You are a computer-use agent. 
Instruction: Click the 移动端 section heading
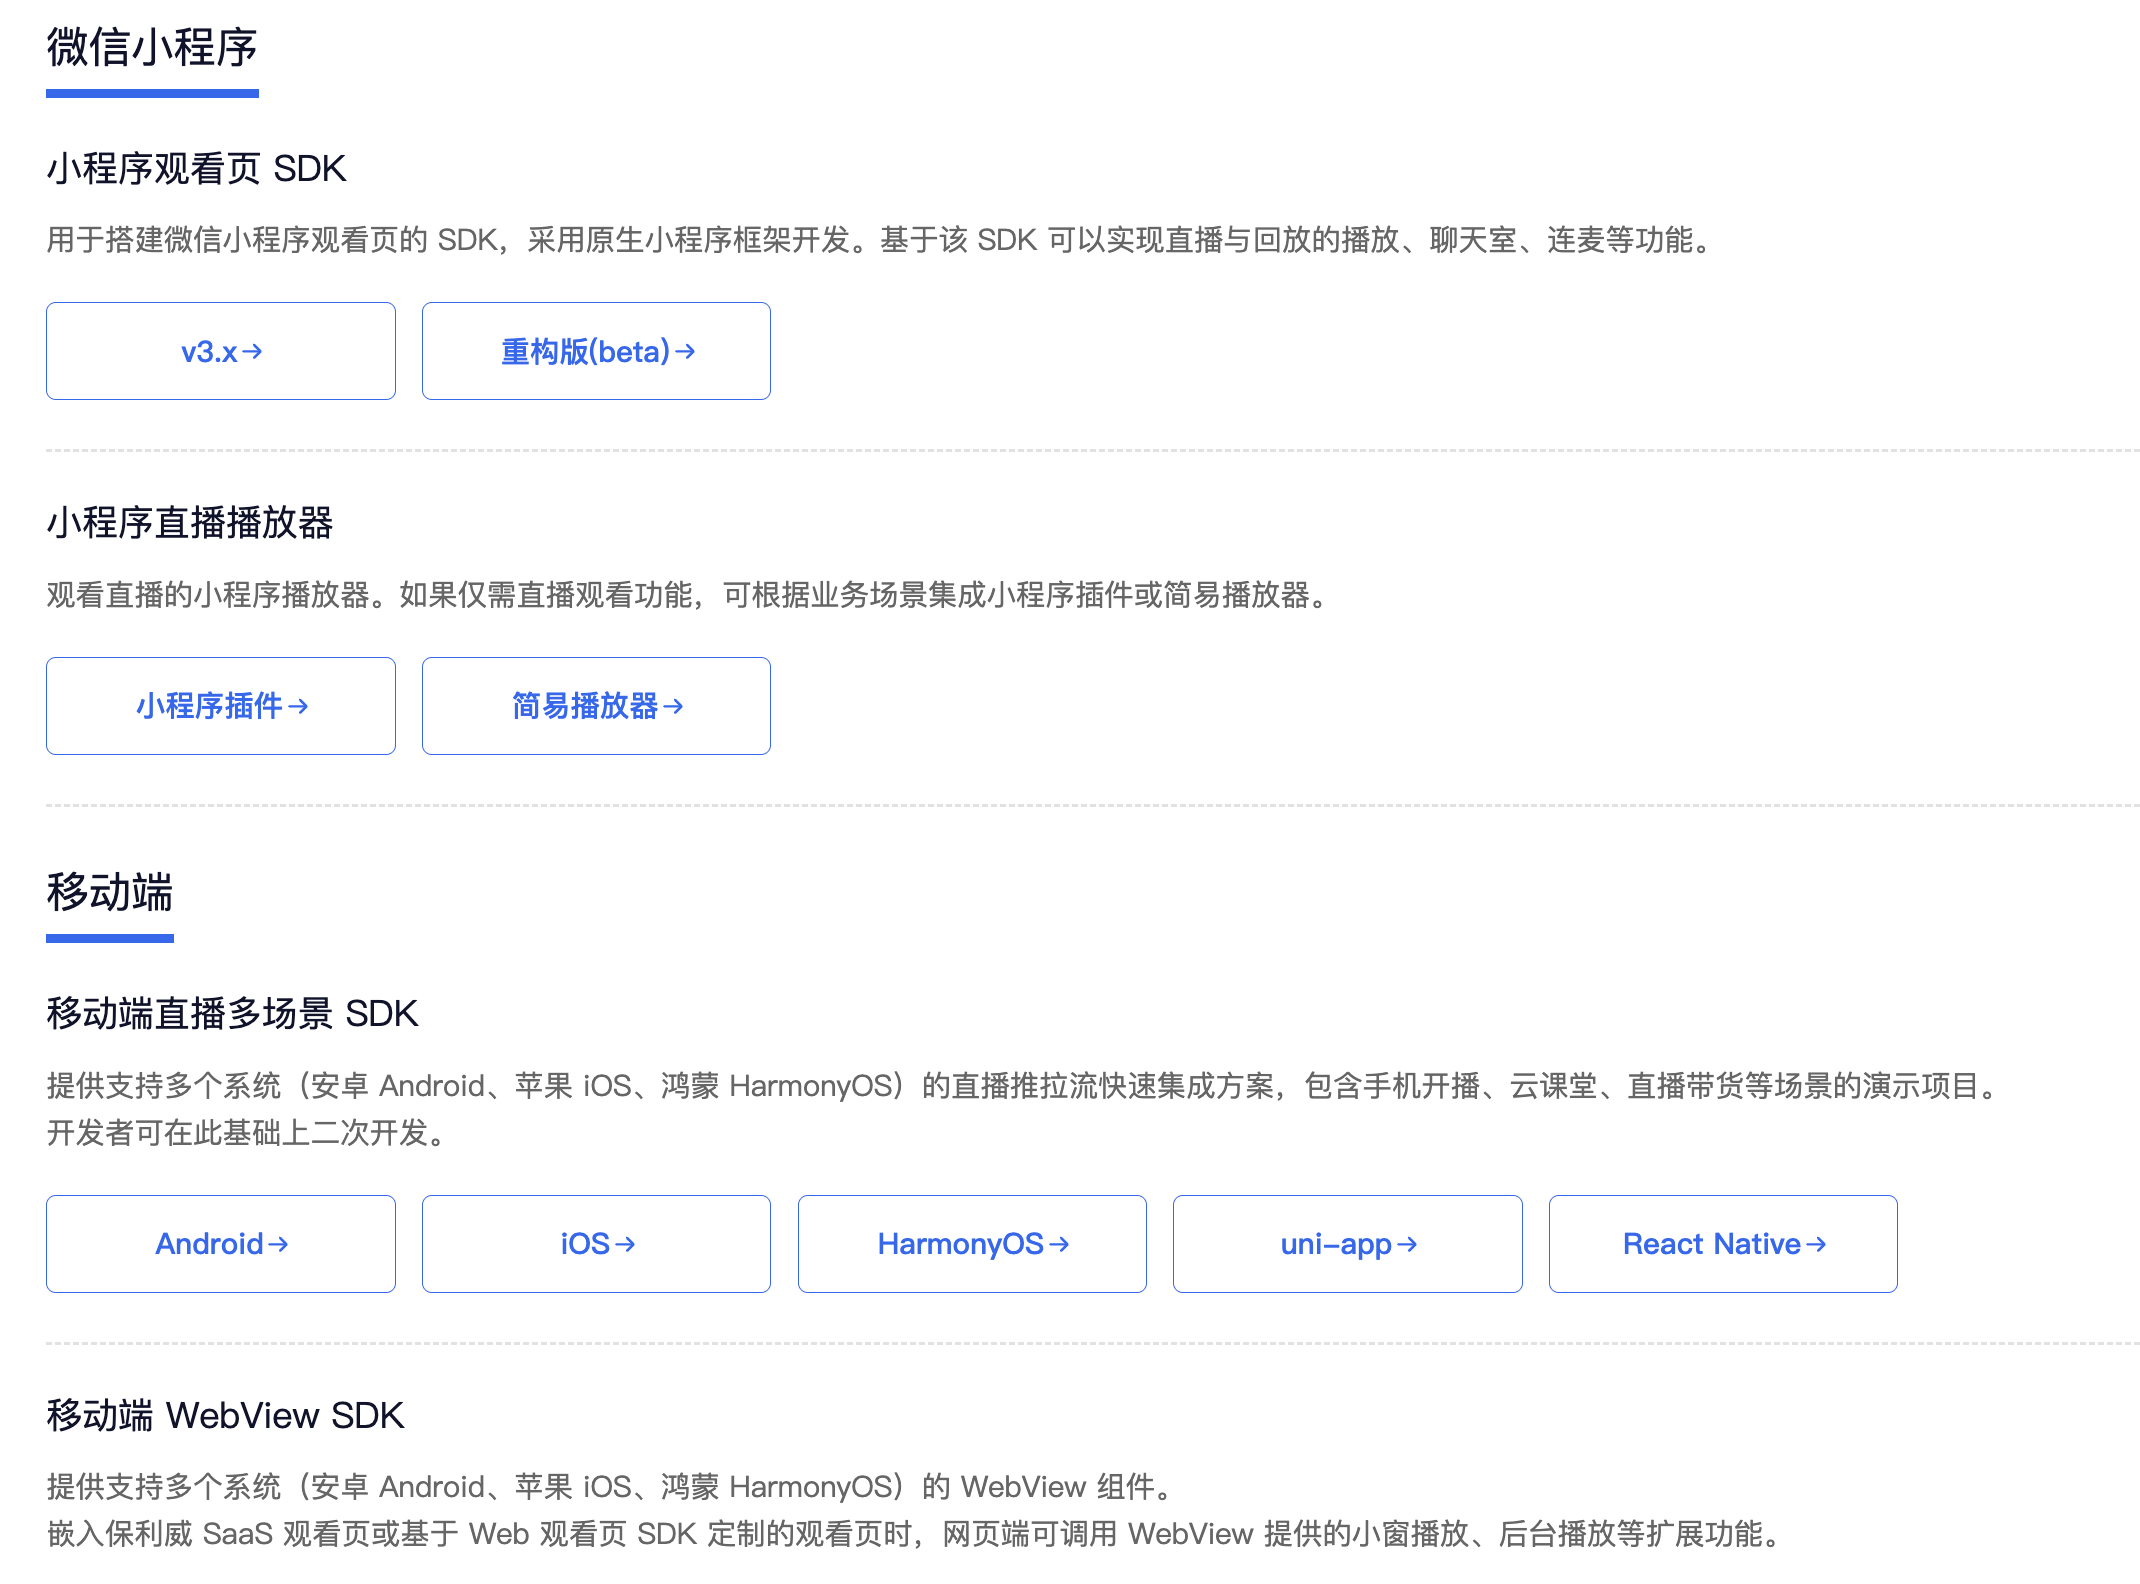[110, 892]
